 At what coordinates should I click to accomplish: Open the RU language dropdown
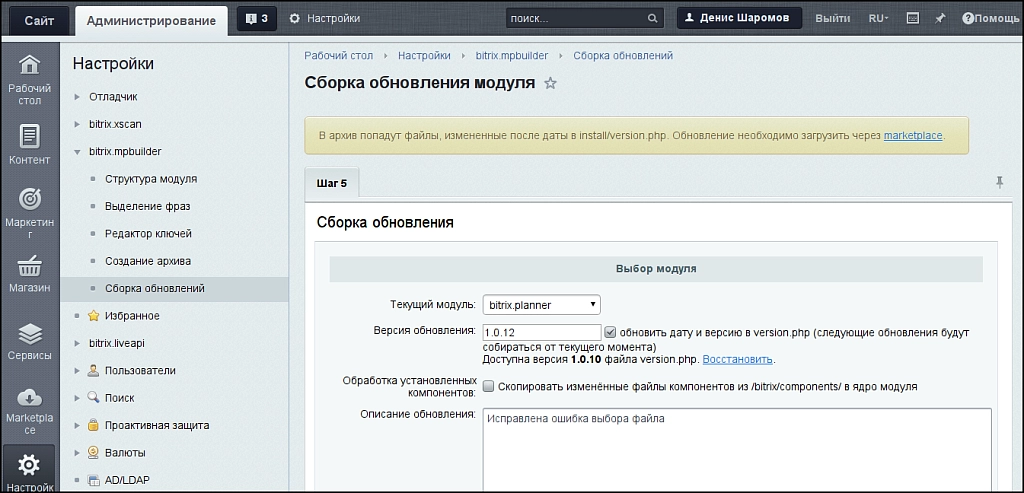coord(878,18)
